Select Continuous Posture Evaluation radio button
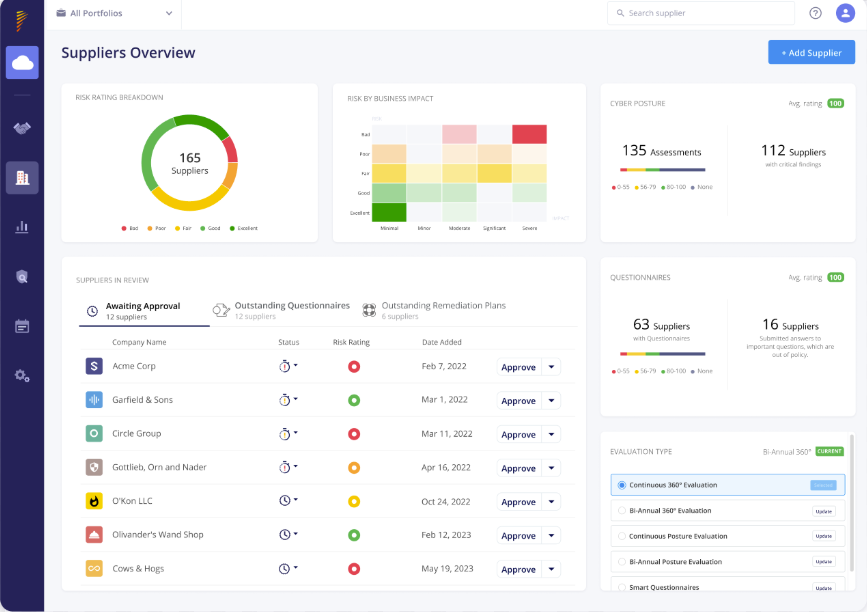This screenshot has height=612, width=867. [621, 536]
